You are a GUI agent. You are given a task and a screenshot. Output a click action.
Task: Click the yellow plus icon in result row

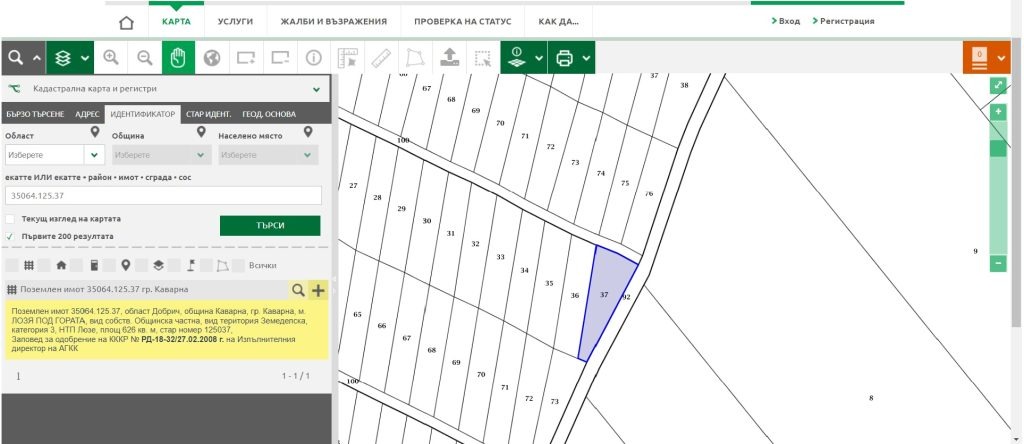click(319, 290)
